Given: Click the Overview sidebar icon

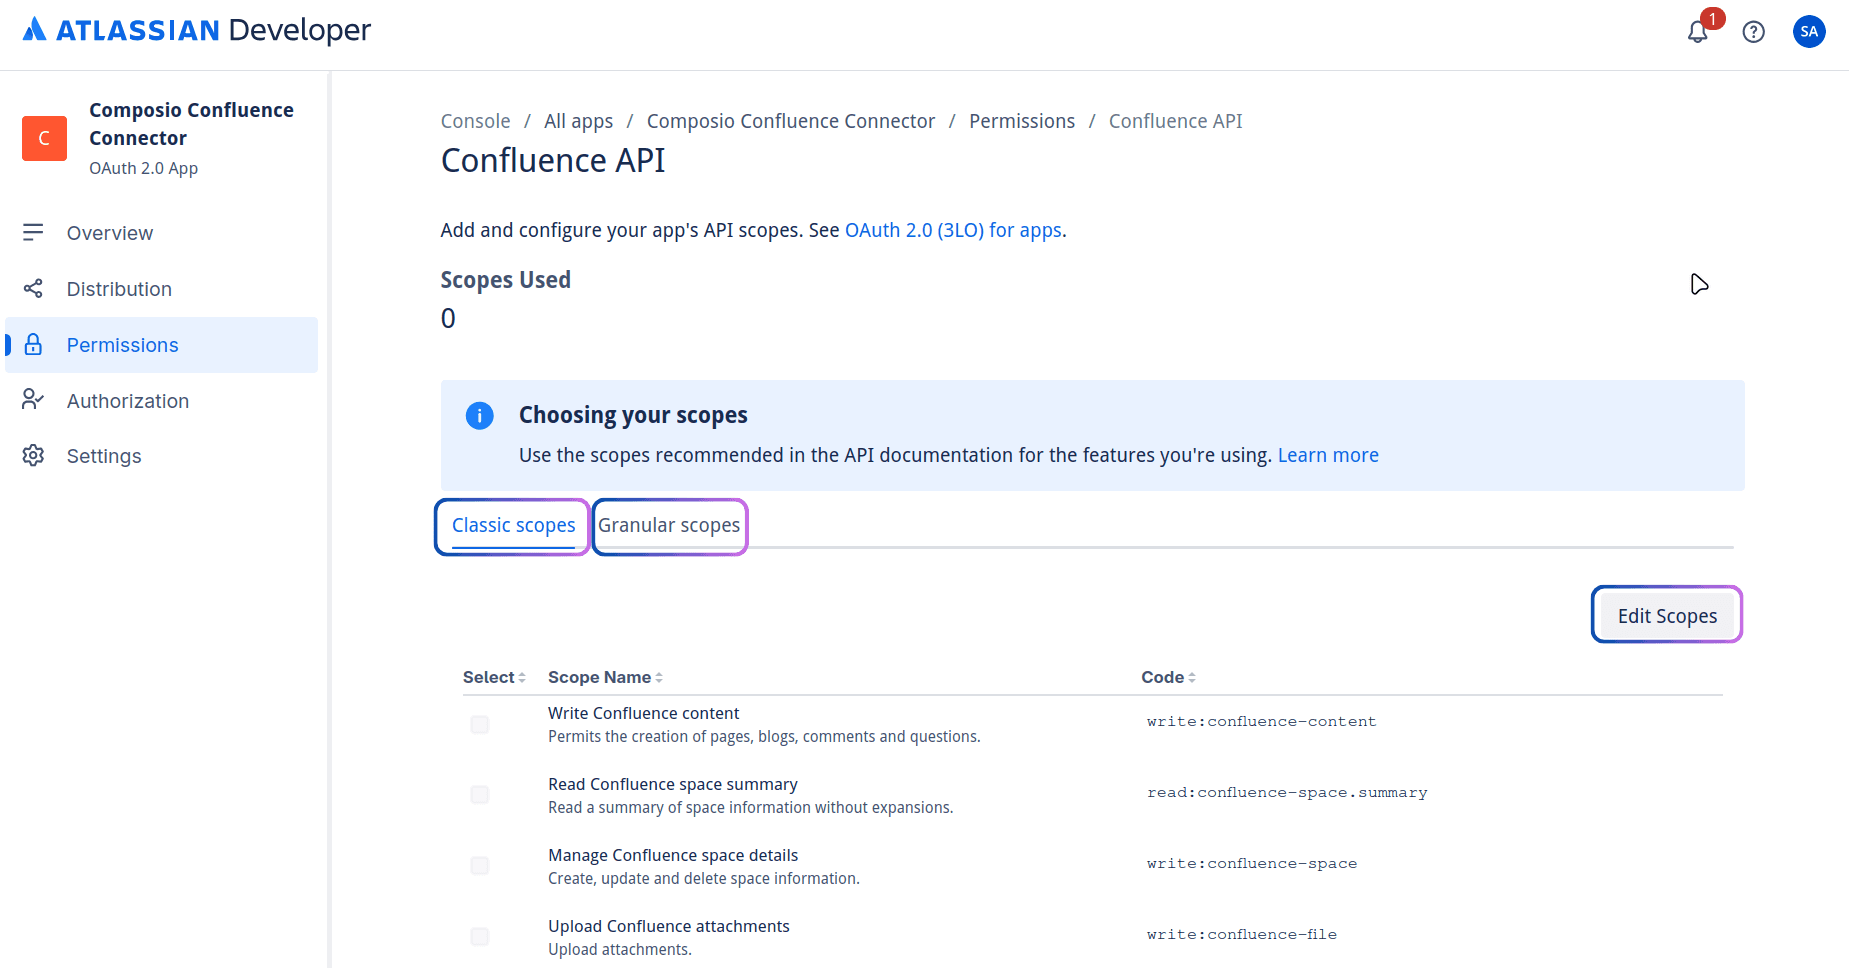Looking at the screenshot, I should [x=33, y=232].
